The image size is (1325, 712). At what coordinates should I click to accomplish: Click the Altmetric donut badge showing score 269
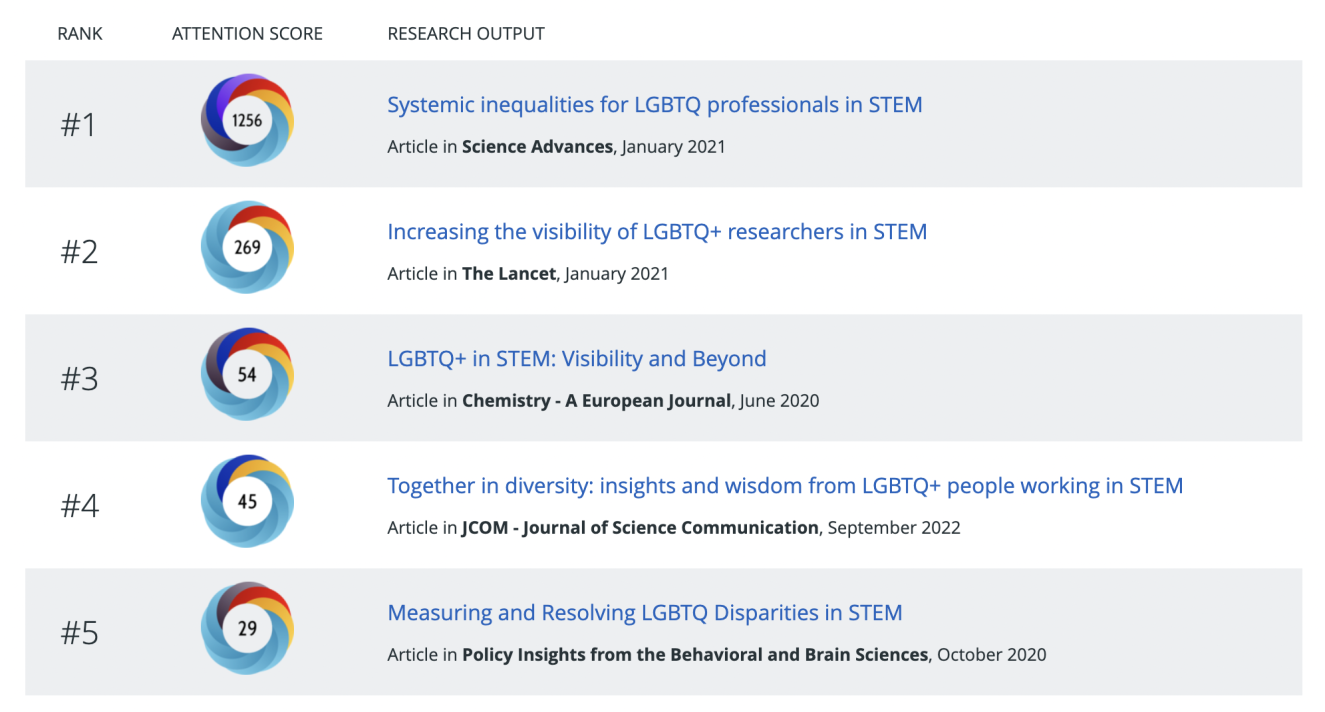pos(247,247)
